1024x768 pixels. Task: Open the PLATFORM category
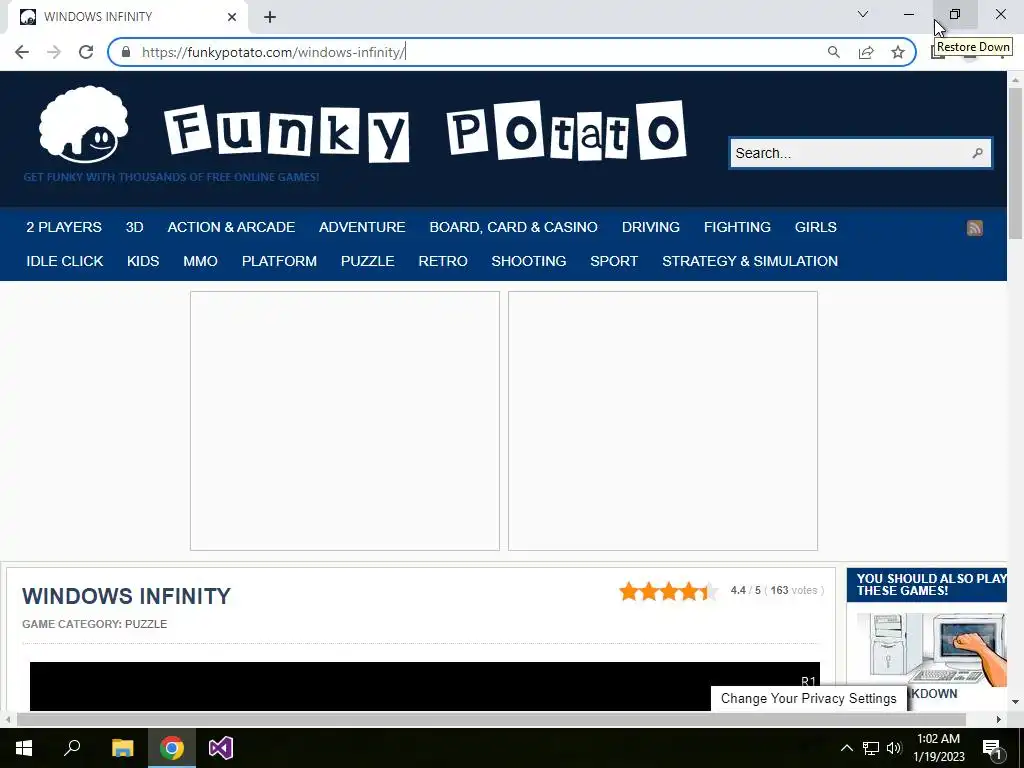coord(279,261)
